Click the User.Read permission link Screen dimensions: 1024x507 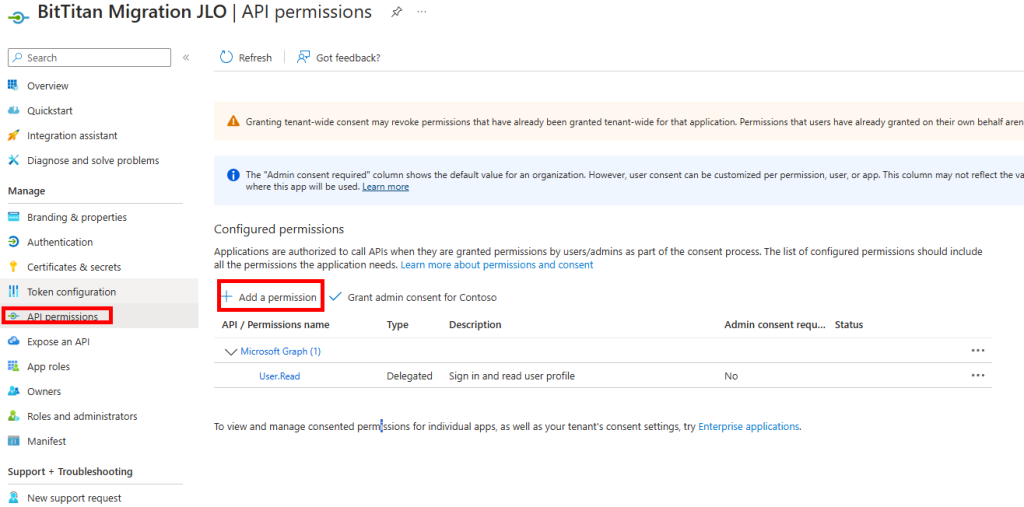(280, 376)
